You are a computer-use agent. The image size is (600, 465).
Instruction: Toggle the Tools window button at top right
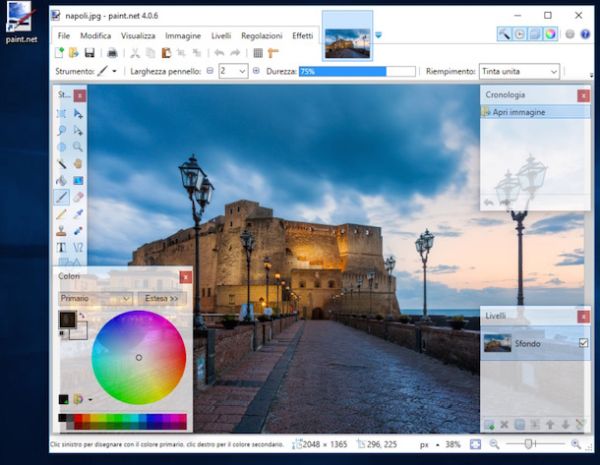coord(505,33)
